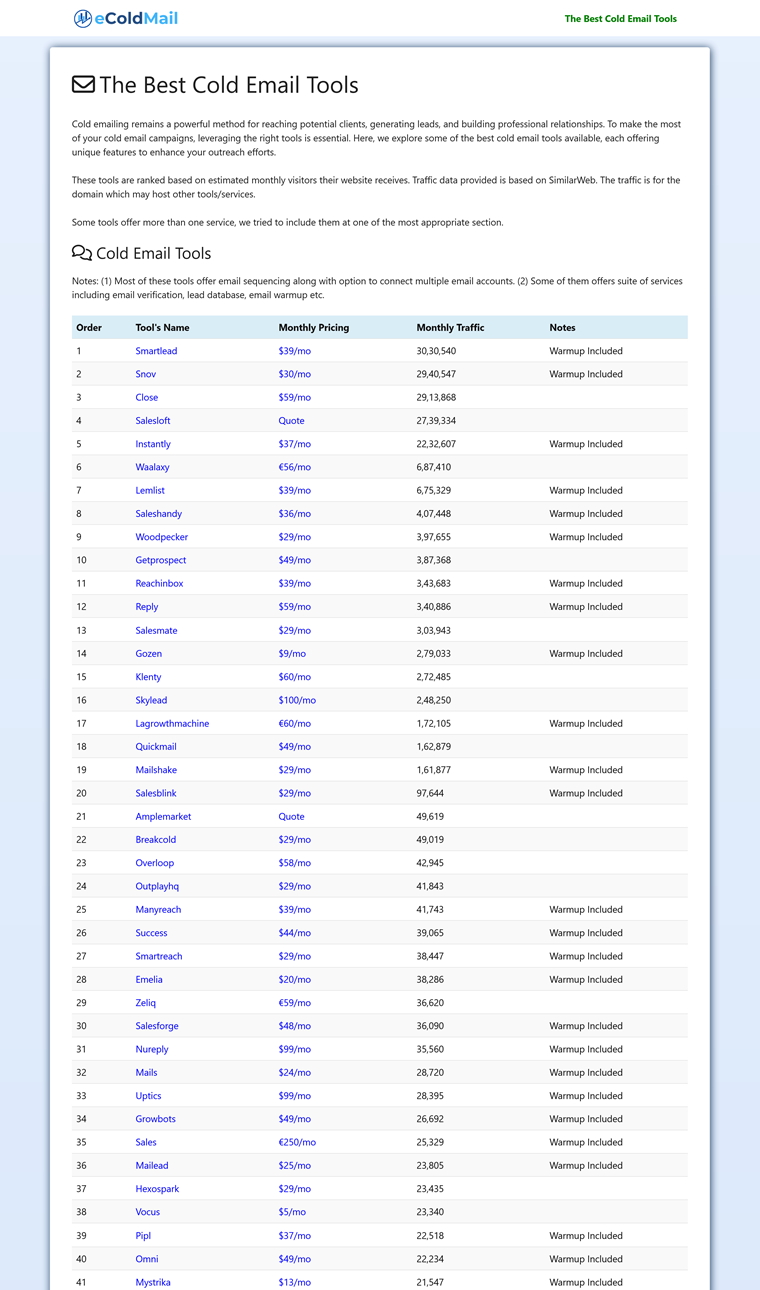Click the $5/mo pricing for Vocus
This screenshot has width=760, height=1290.
click(292, 1212)
